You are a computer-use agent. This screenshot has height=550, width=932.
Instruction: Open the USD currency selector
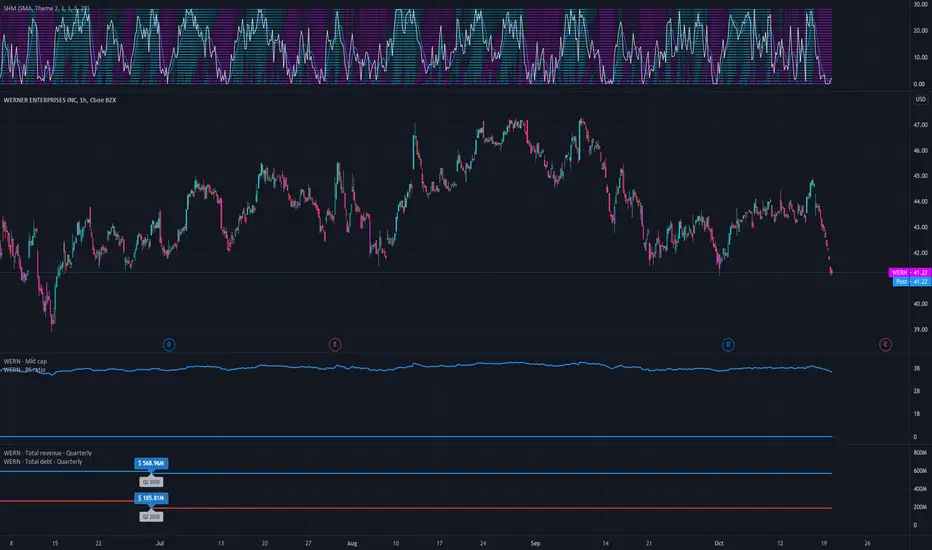(920, 99)
